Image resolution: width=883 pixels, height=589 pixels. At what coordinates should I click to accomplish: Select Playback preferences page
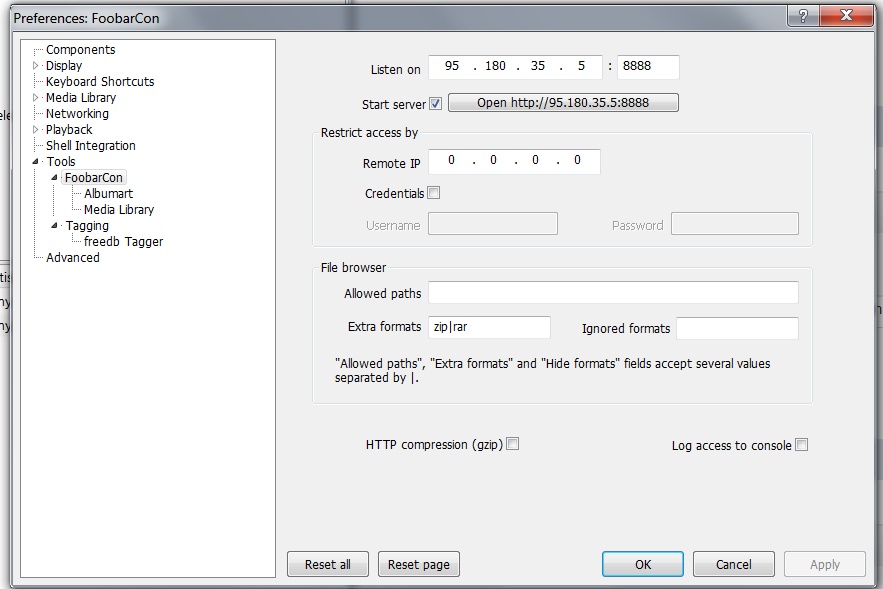pyautogui.click(x=69, y=130)
